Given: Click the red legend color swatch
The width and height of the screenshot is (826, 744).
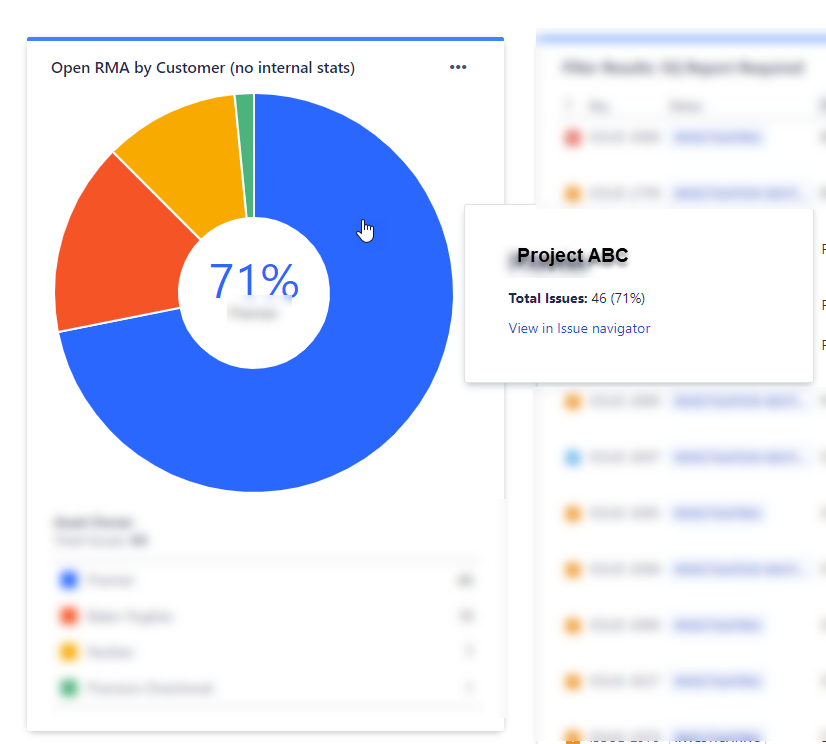Looking at the screenshot, I should pyautogui.click(x=68, y=615).
